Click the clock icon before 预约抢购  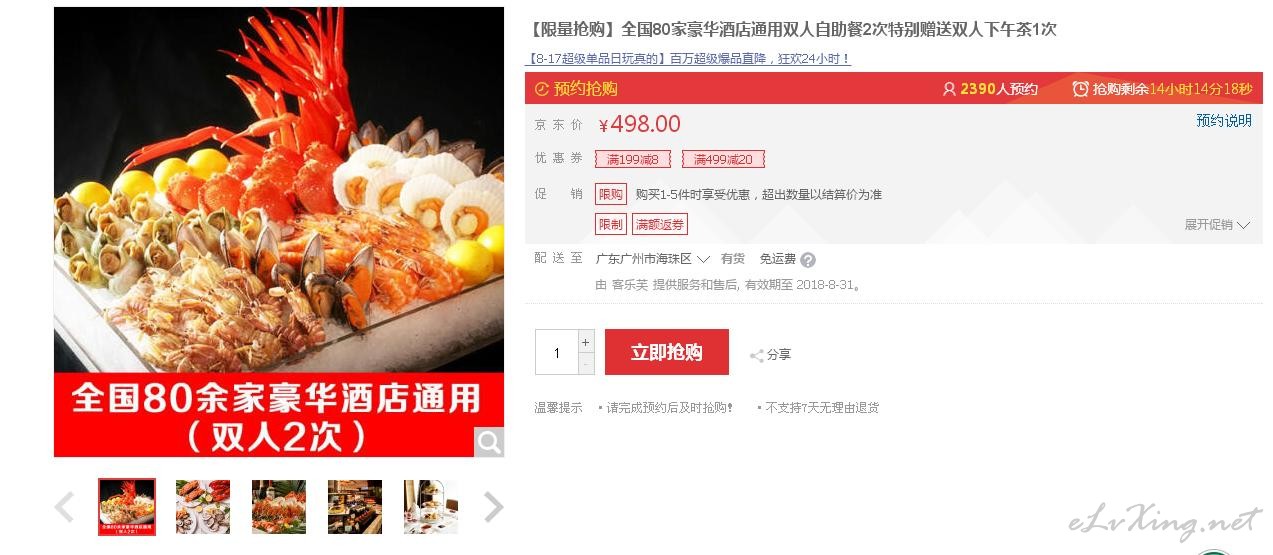click(x=542, y=89)
